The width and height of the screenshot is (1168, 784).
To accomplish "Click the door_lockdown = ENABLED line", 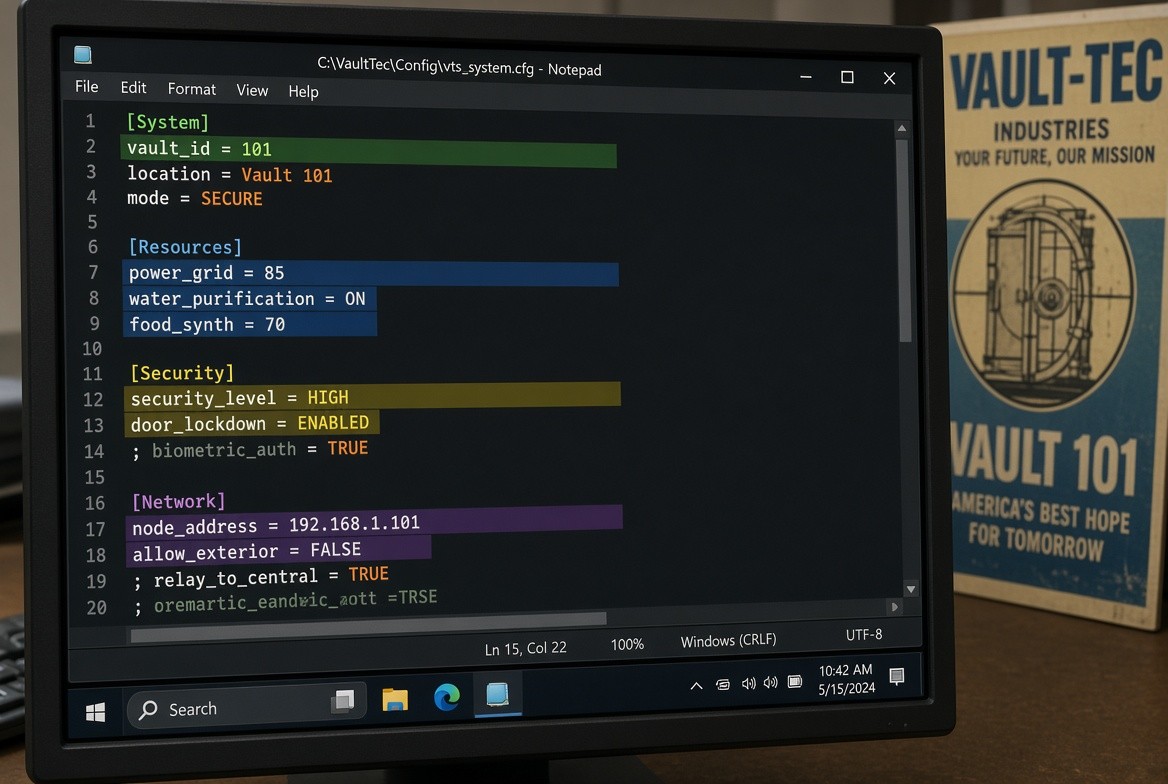I will (252, 423).
